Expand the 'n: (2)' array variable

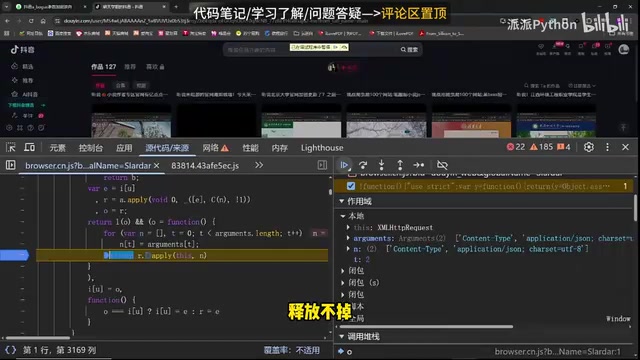348,249
